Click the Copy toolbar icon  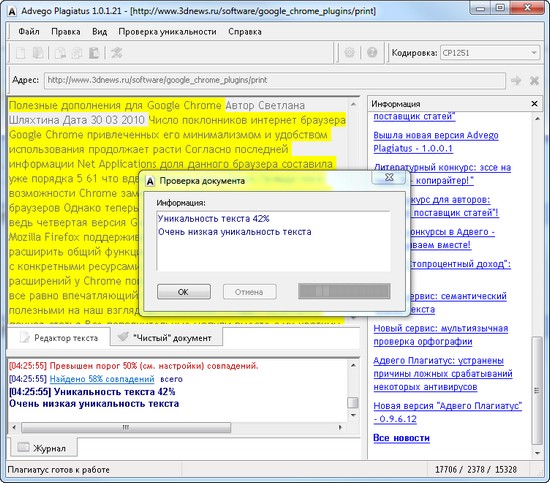click(x=77, y=53)
